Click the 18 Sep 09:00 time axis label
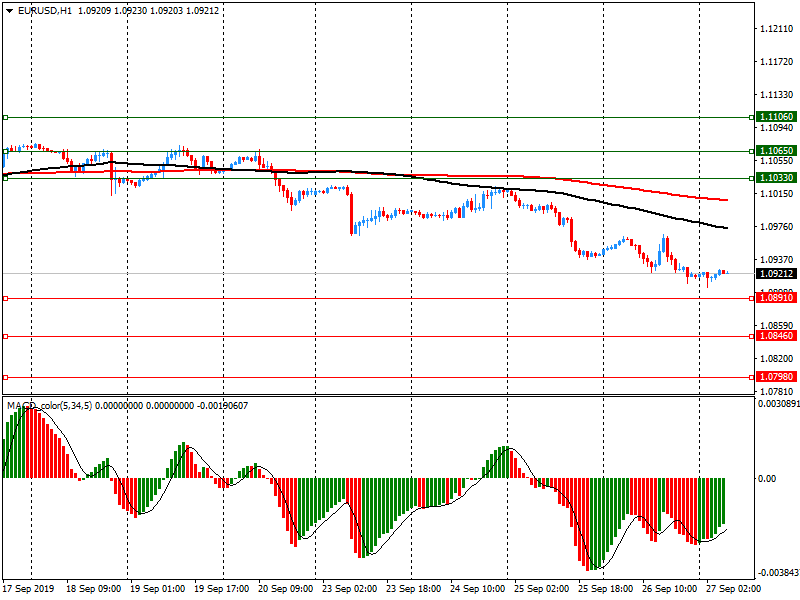The width and height of the screenshot is (800, 600). coord(93,589)
